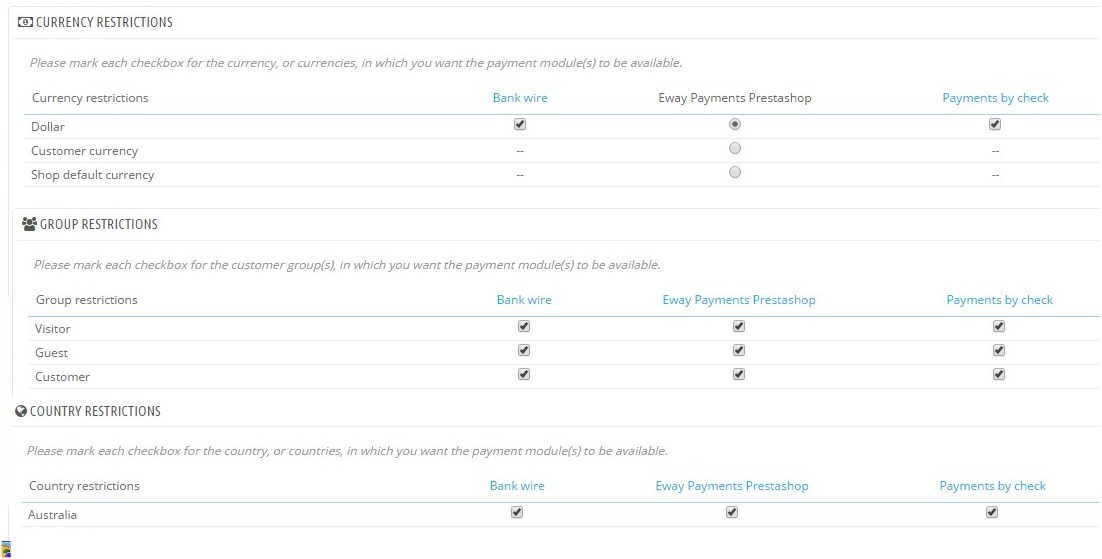Viewport: 1102px width, 559px height.
Task: Open Bank wire link in Currency restrictions
Action: 520,98
